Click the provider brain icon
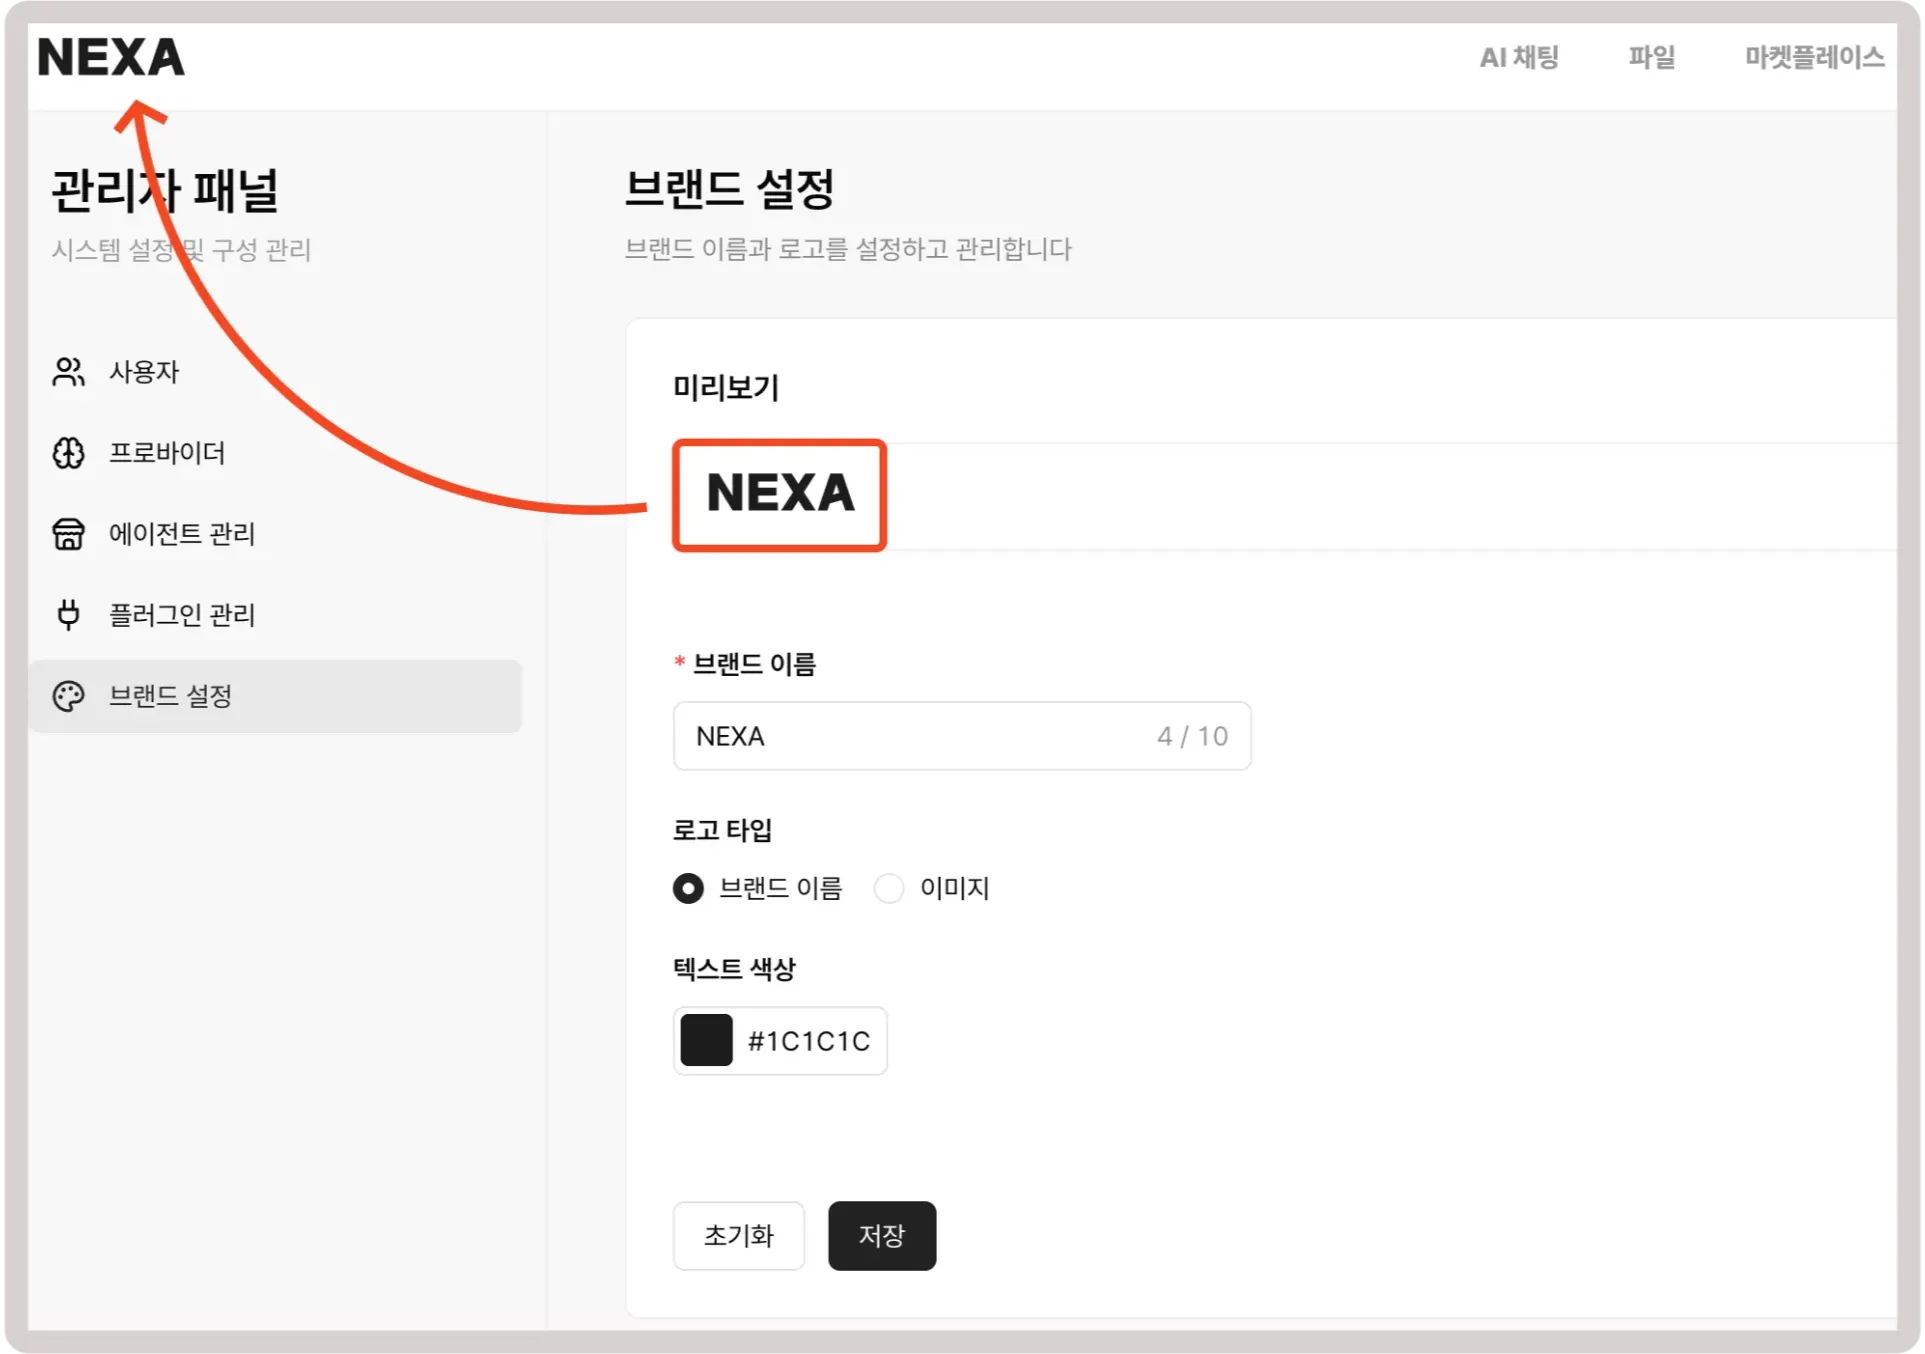 click(x=68, y=453)
